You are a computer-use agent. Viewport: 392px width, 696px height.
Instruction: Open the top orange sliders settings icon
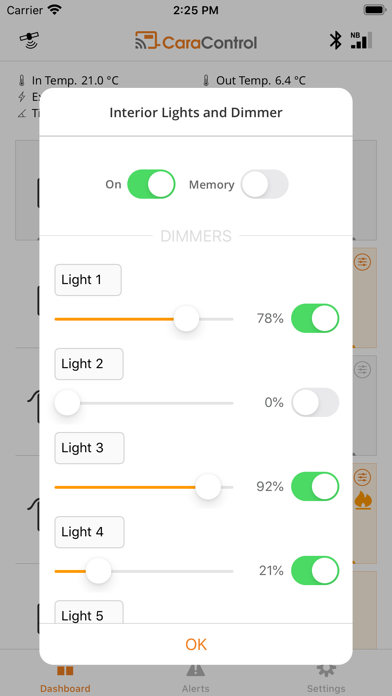tap(363, 261)
